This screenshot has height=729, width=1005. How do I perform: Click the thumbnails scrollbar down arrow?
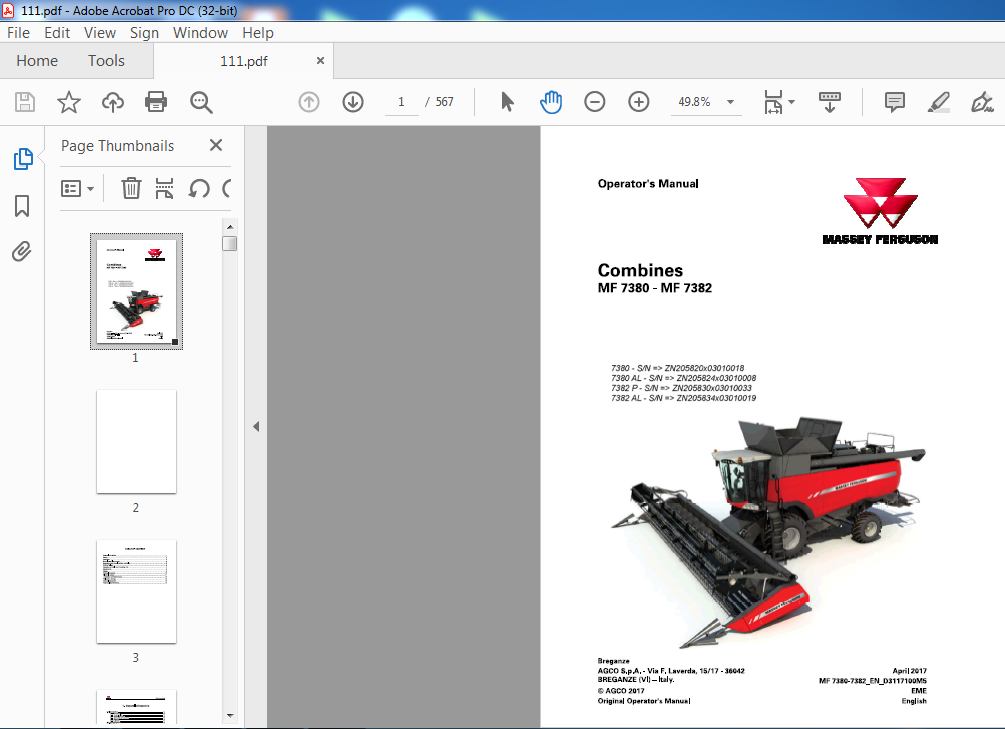point(230,716)
